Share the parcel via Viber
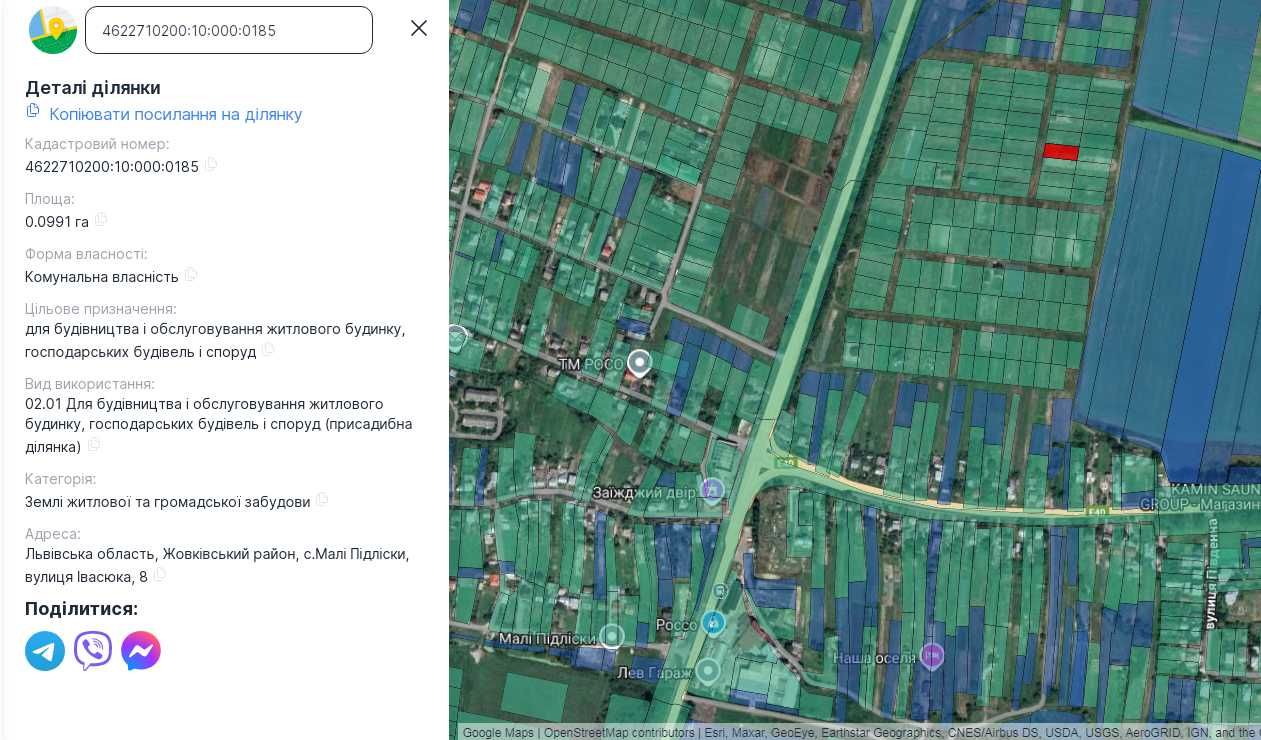Screen dimensions: 1261x740 coord(93,651)
